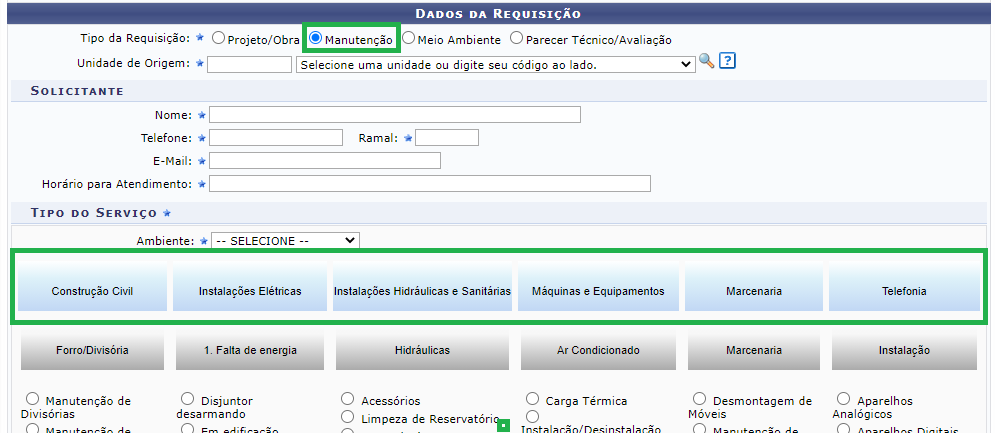This screenshot has width=995, height=433.
Task: Click the Forro/Divisória gray button
Action: 92,350
